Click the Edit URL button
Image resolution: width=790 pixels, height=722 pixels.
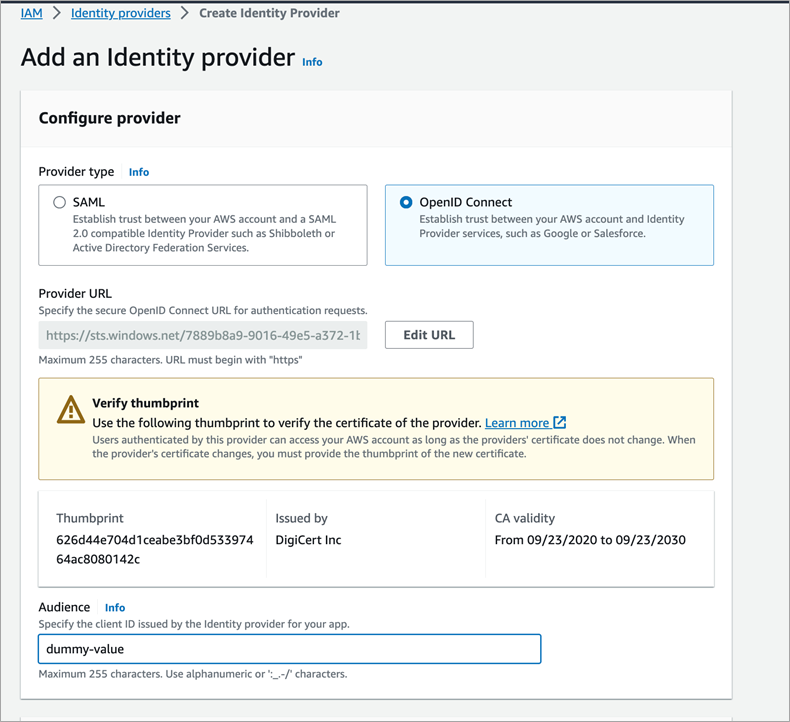pos(429,335)
